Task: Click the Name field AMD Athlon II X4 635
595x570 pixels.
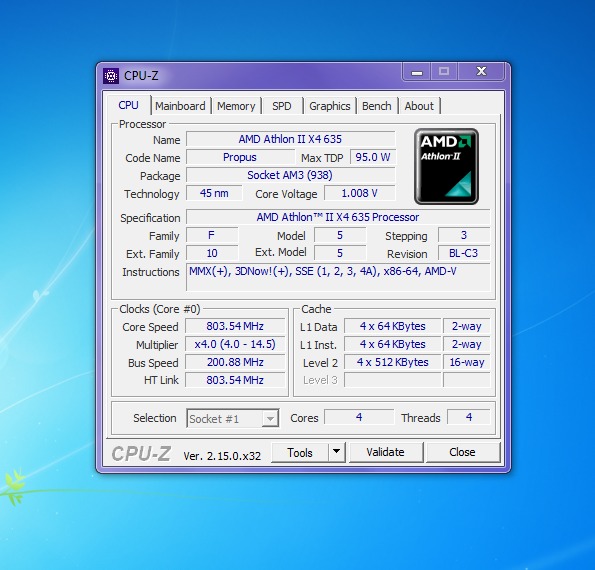Action: (291, 139)
